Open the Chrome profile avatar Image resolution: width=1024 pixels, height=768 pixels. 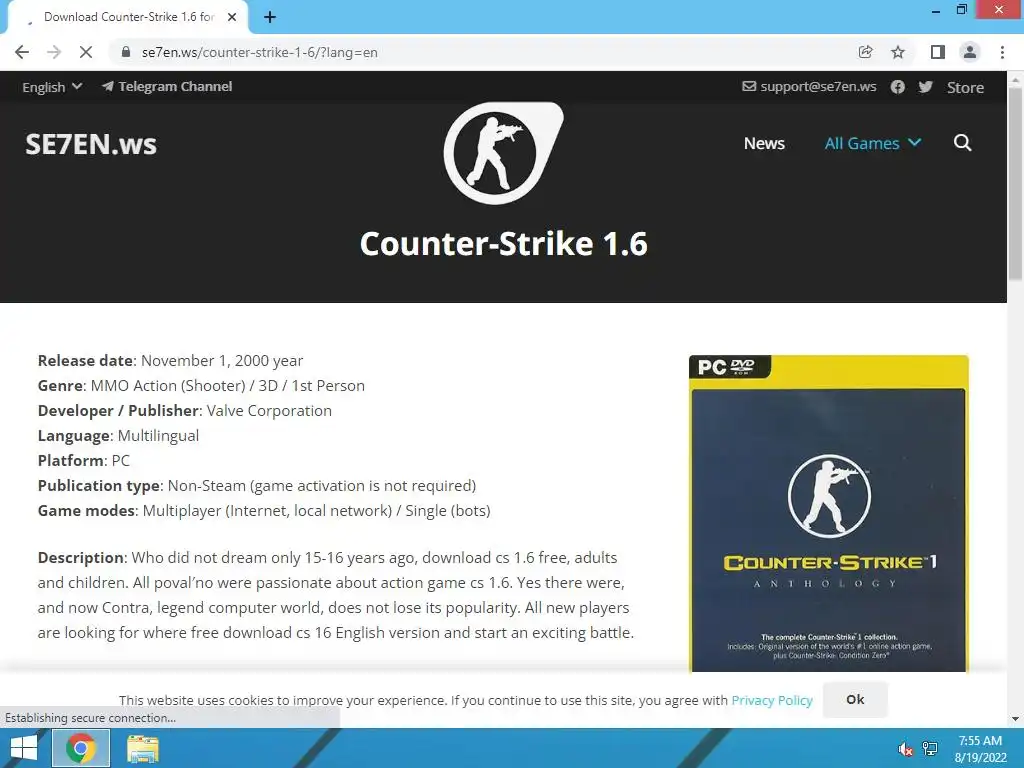(x=970, y=52)
